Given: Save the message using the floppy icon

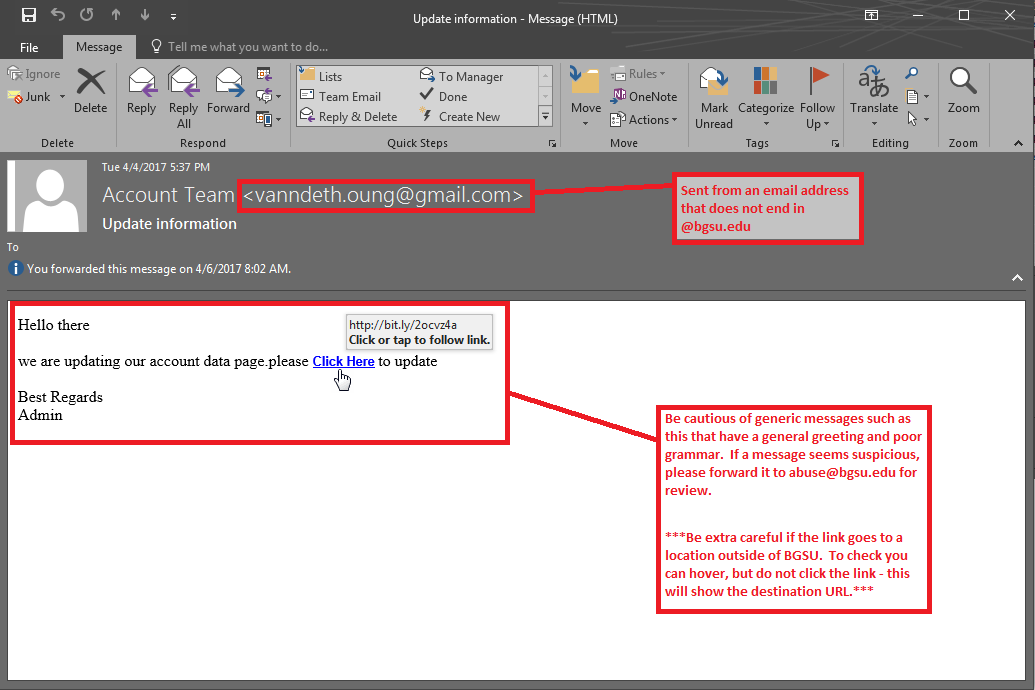Looking at the screenshot, I should coord(29,16).
